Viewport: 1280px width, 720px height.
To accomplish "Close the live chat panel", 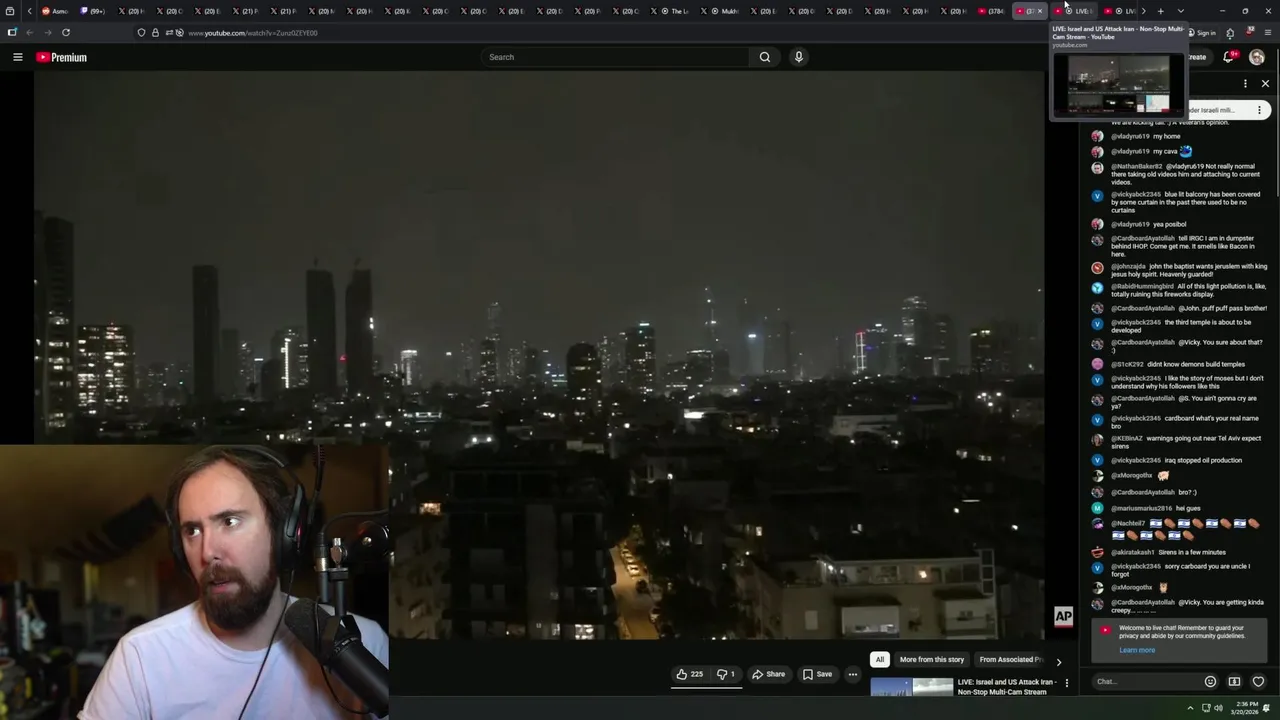I will [1265, 84].
